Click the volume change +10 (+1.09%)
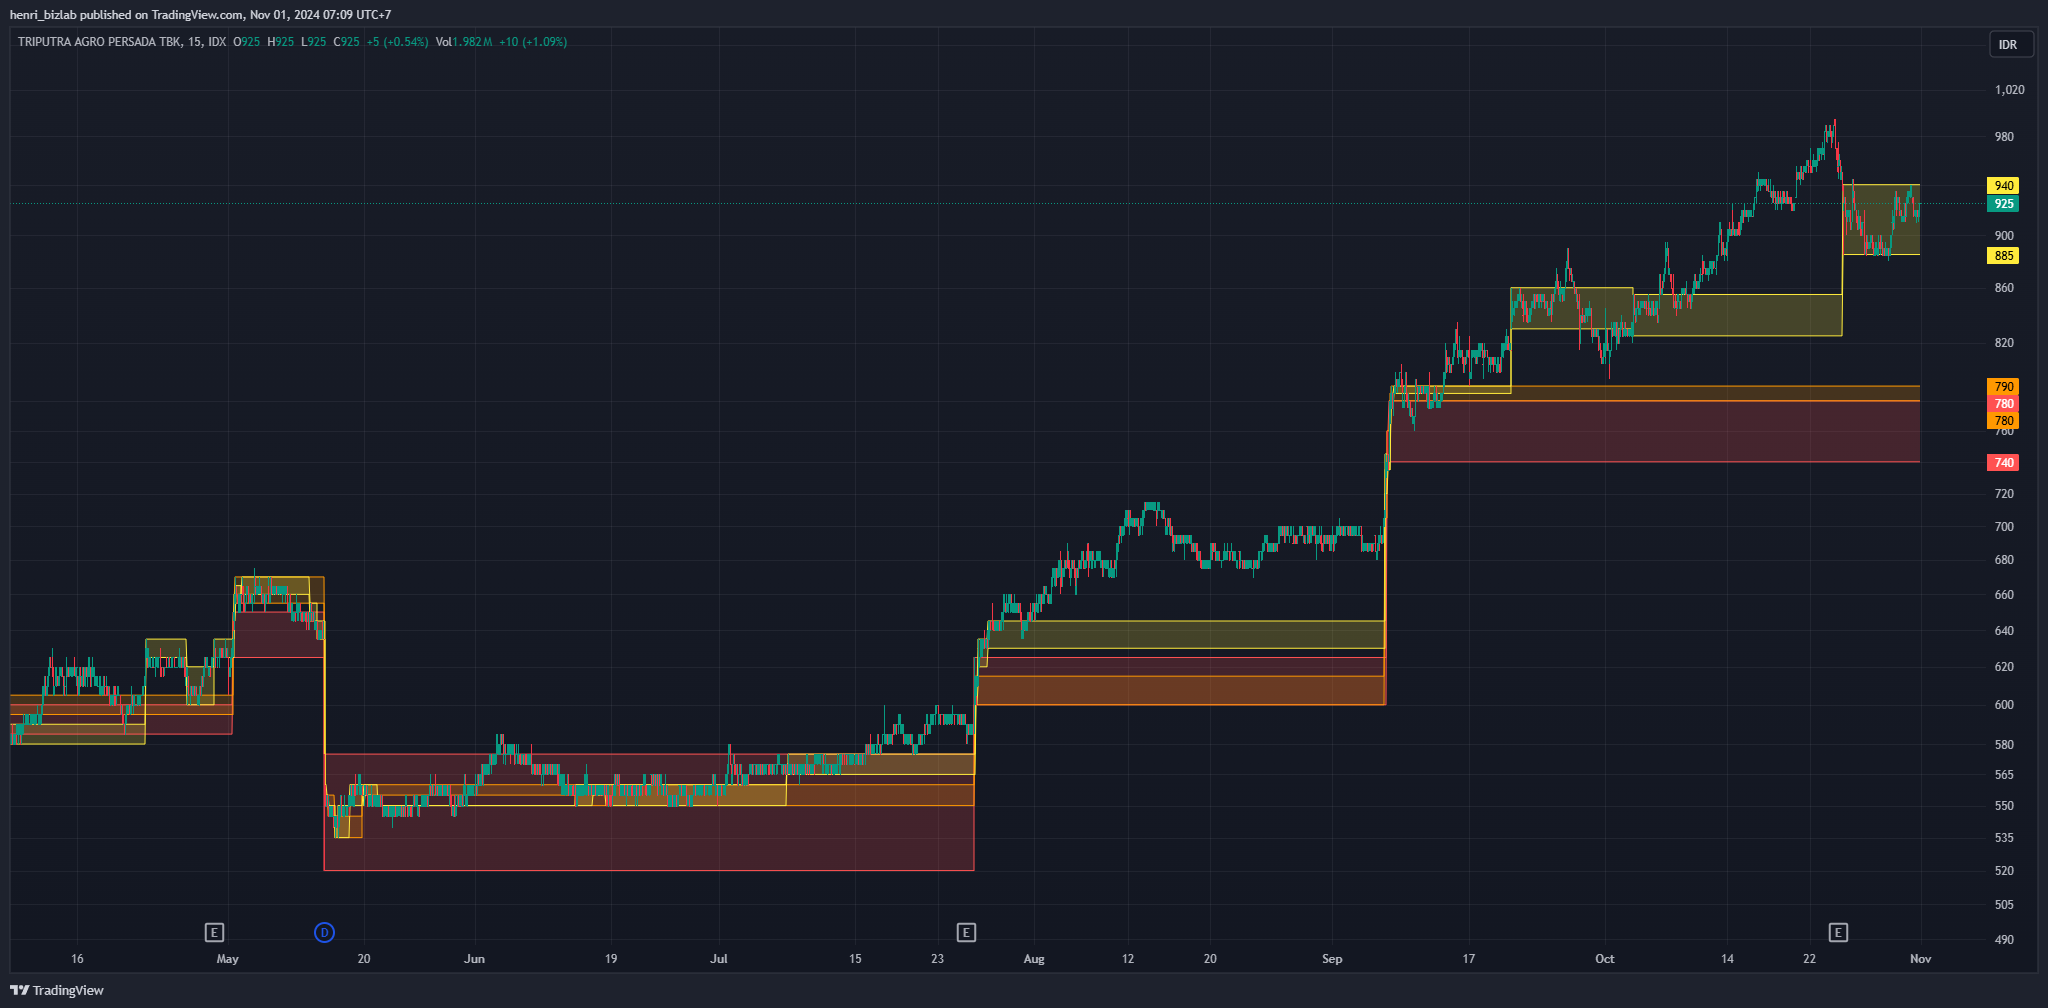The image size is (2048, 1008). pyautogui.click(x=533, y=42)
